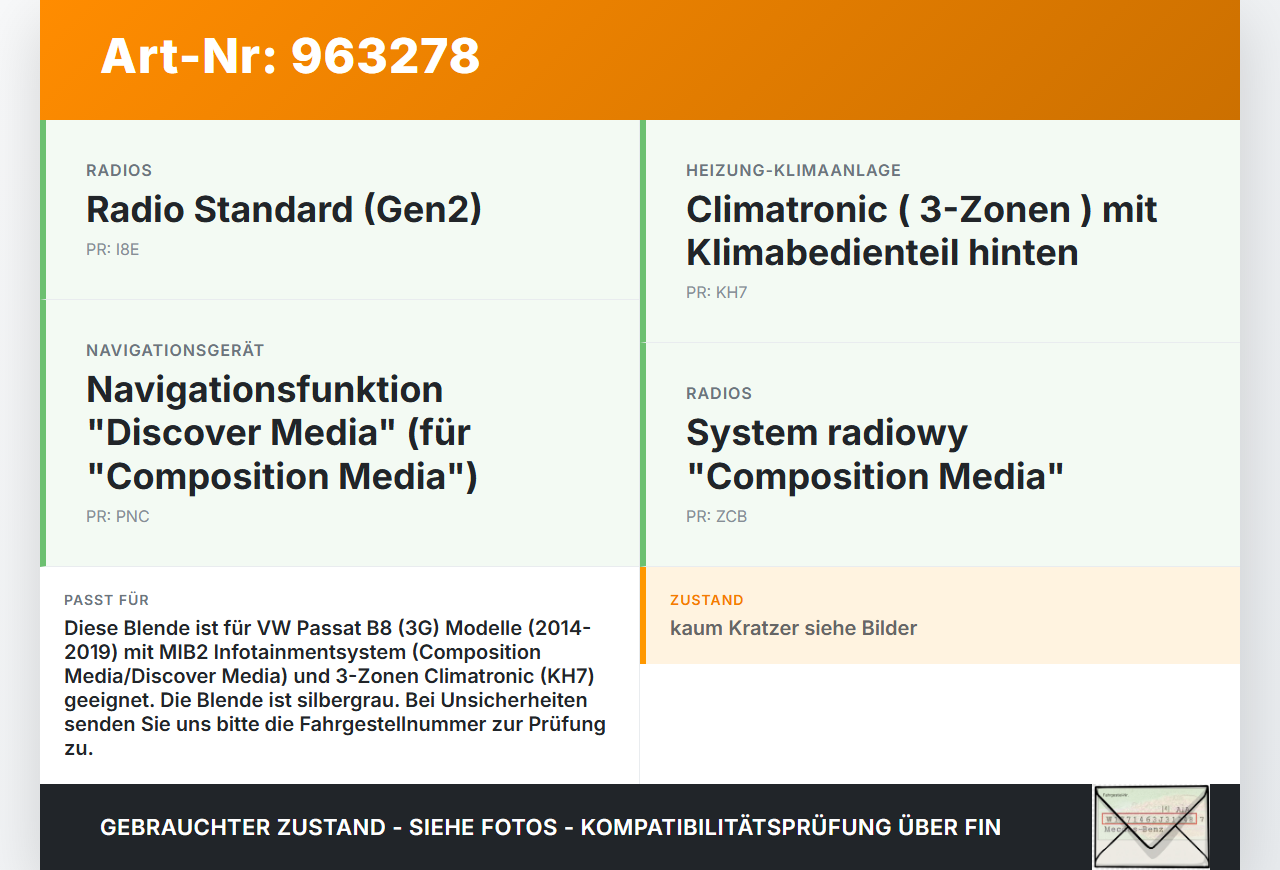Select the Climatronic ( 3-Zonen ) heading
The image size is (1280, 870).
[x=920, y=230]
